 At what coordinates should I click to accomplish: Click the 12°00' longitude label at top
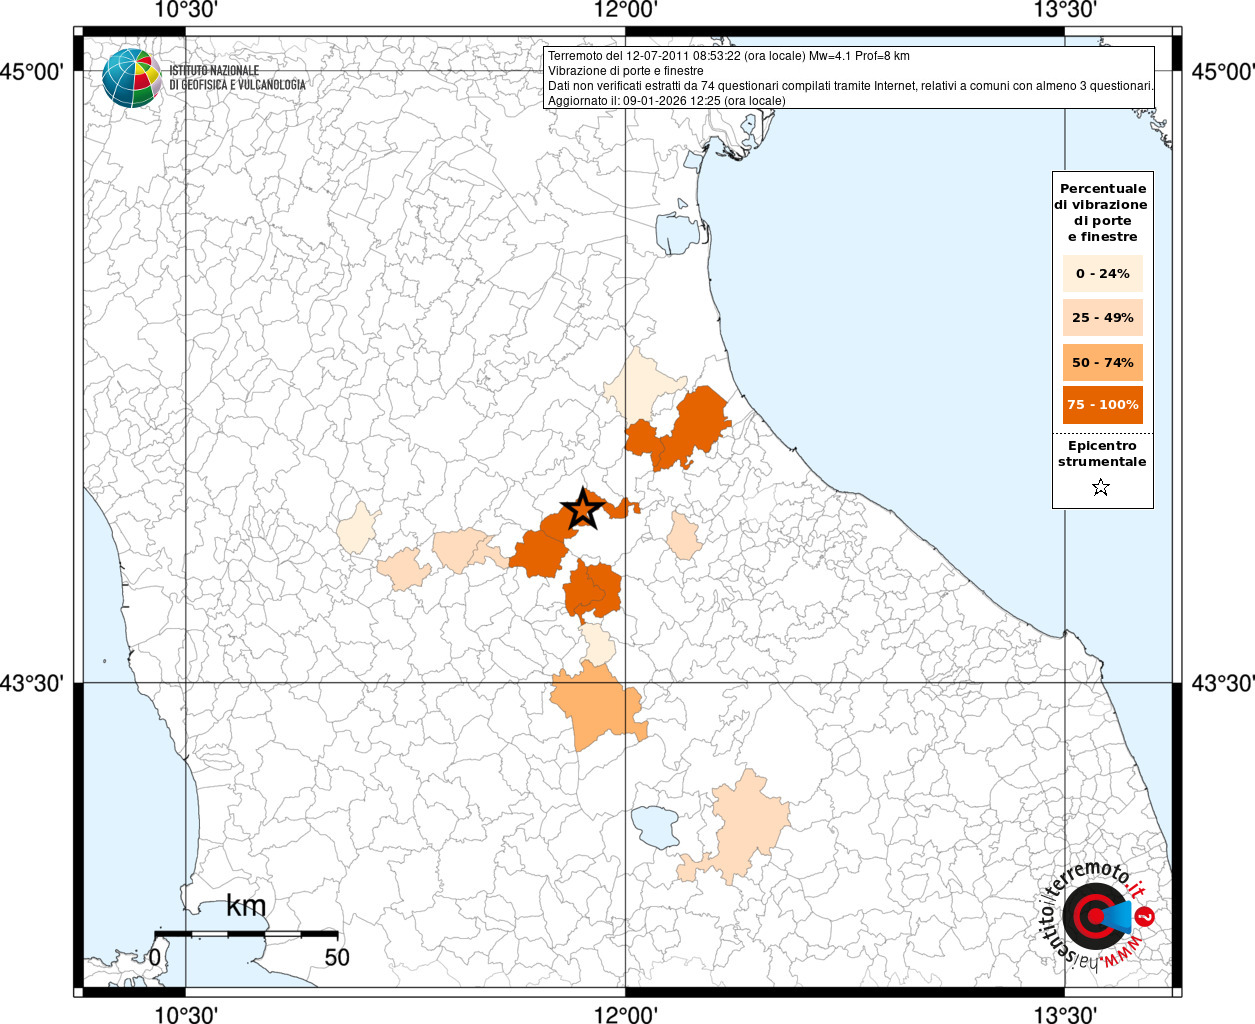(625, 10)
